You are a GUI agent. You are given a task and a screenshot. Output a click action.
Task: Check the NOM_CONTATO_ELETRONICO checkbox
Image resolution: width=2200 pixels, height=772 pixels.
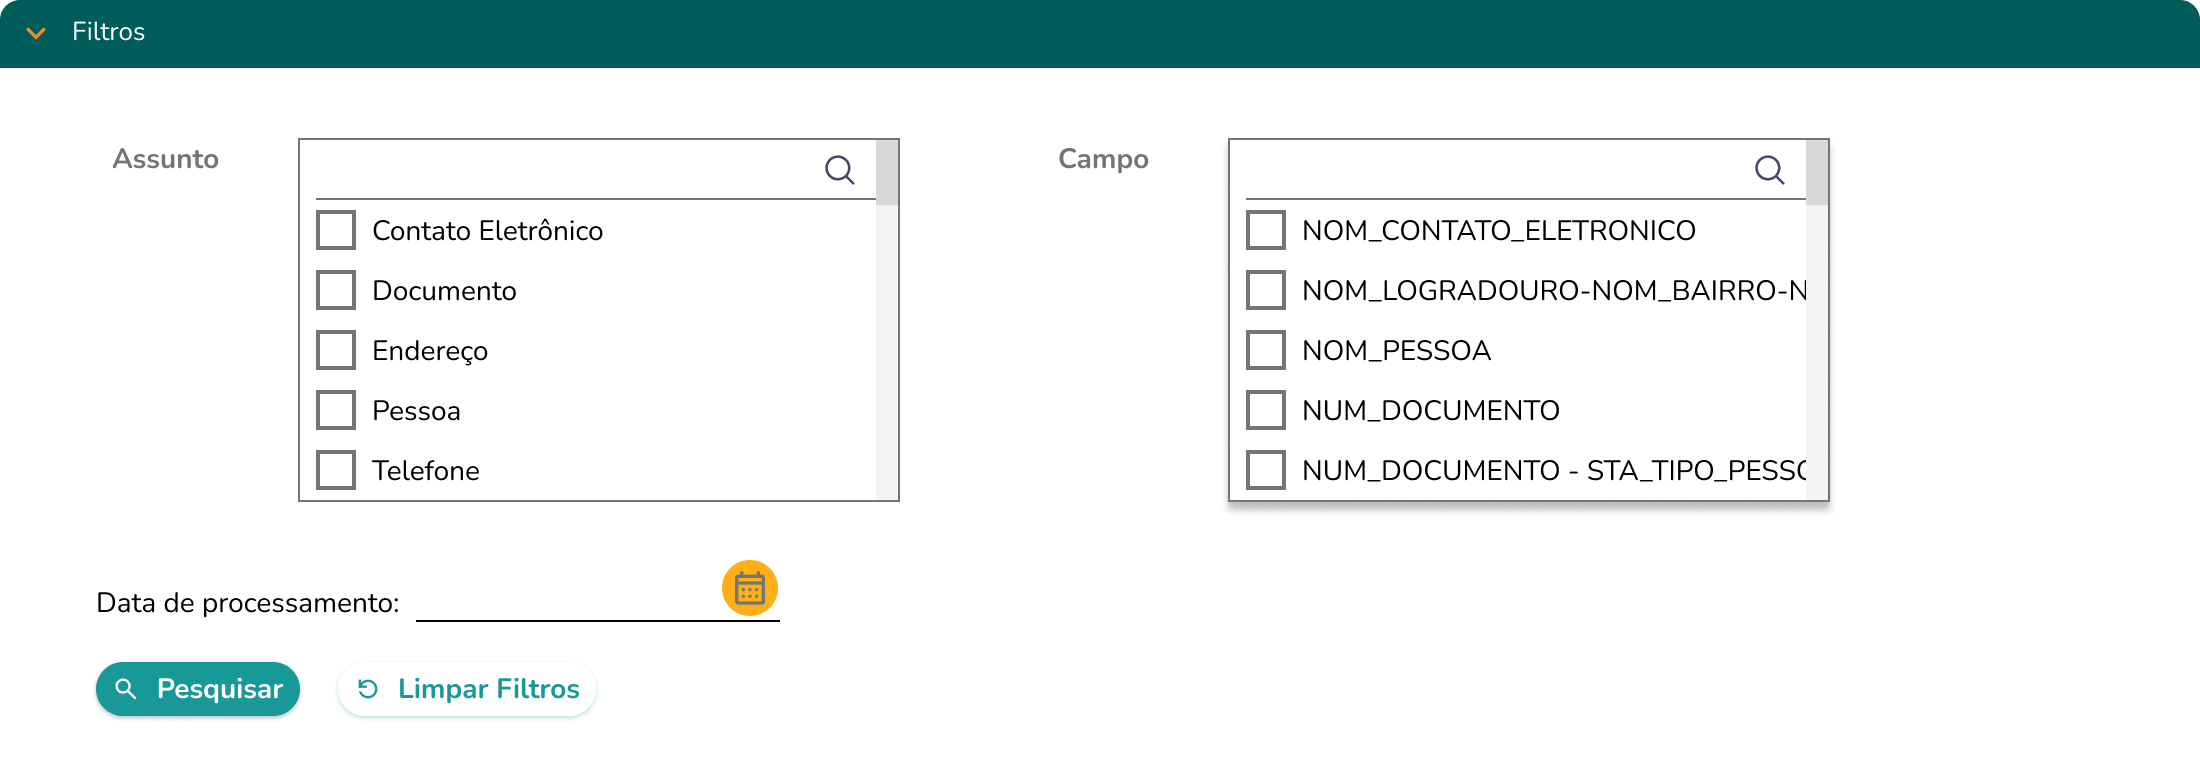tap(1266, 230)
